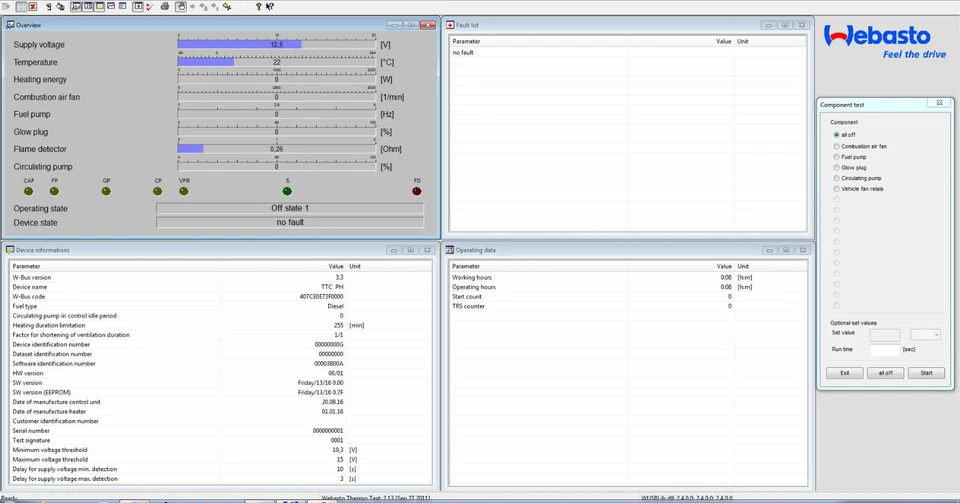Select the Fuel type row

click(220, 306)
